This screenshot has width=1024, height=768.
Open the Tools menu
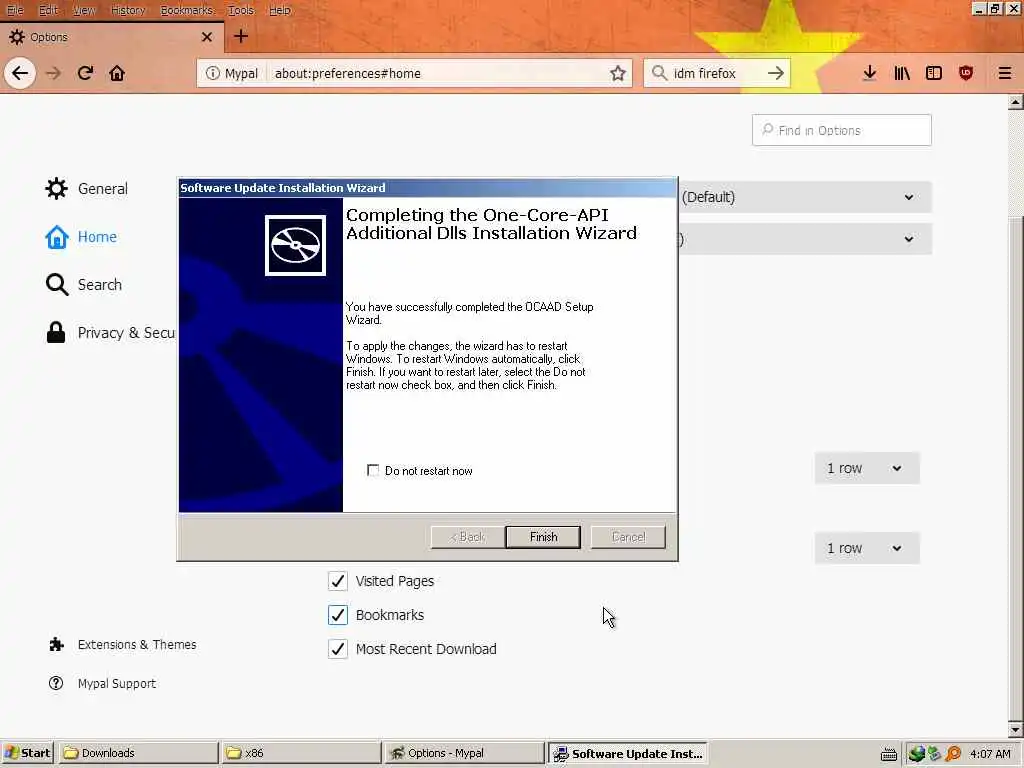[x=240, y=10]
